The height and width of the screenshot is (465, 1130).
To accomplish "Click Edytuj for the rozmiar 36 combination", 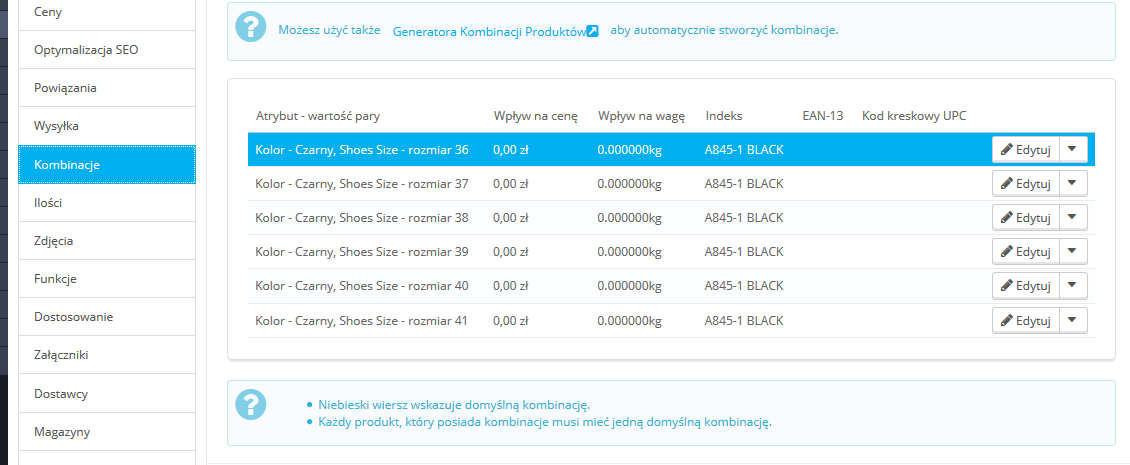I will 1025,150.
